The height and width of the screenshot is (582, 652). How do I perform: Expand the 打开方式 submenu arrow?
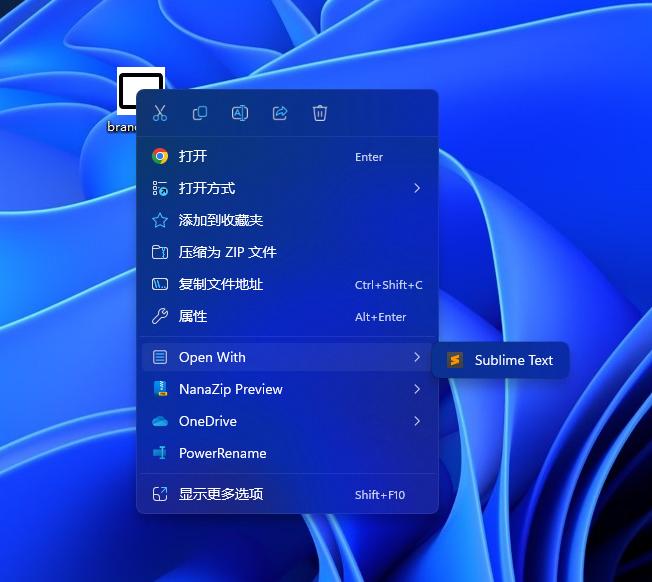point(417,188)
